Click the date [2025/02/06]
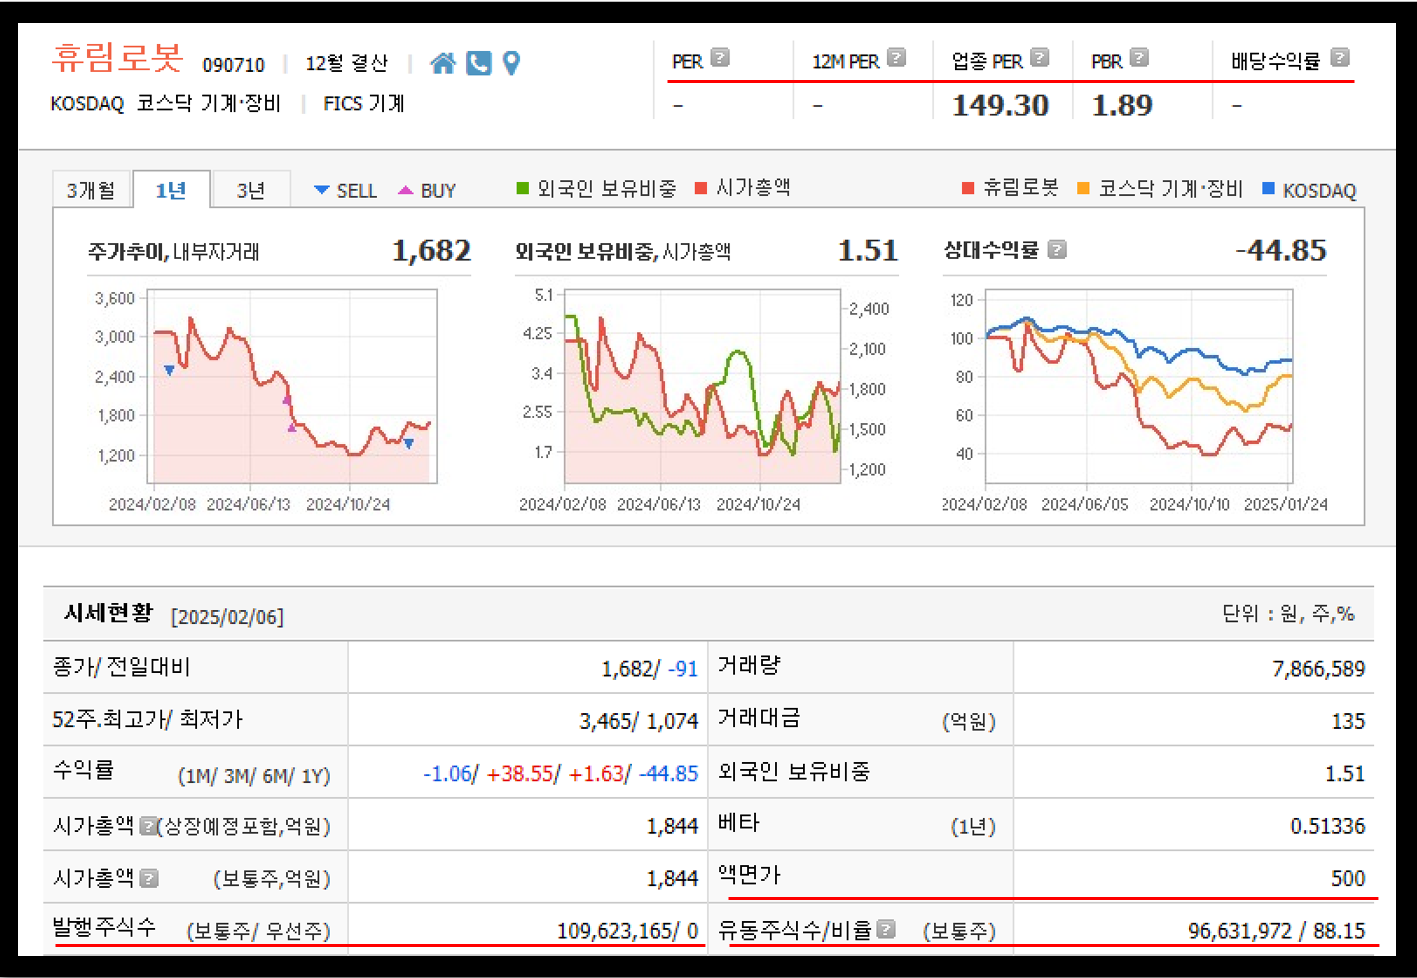Viewport: 1417px width, 978px height. tap(227, 617)
